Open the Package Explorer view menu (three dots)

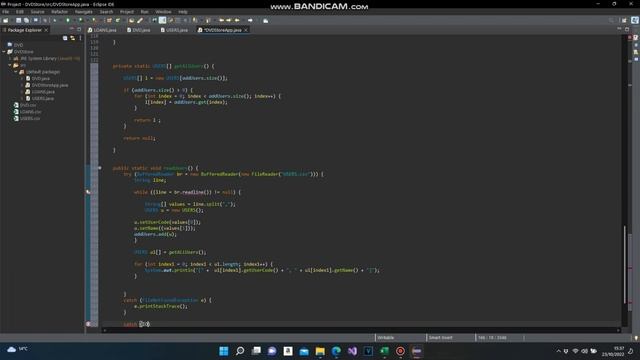(80, 38)
